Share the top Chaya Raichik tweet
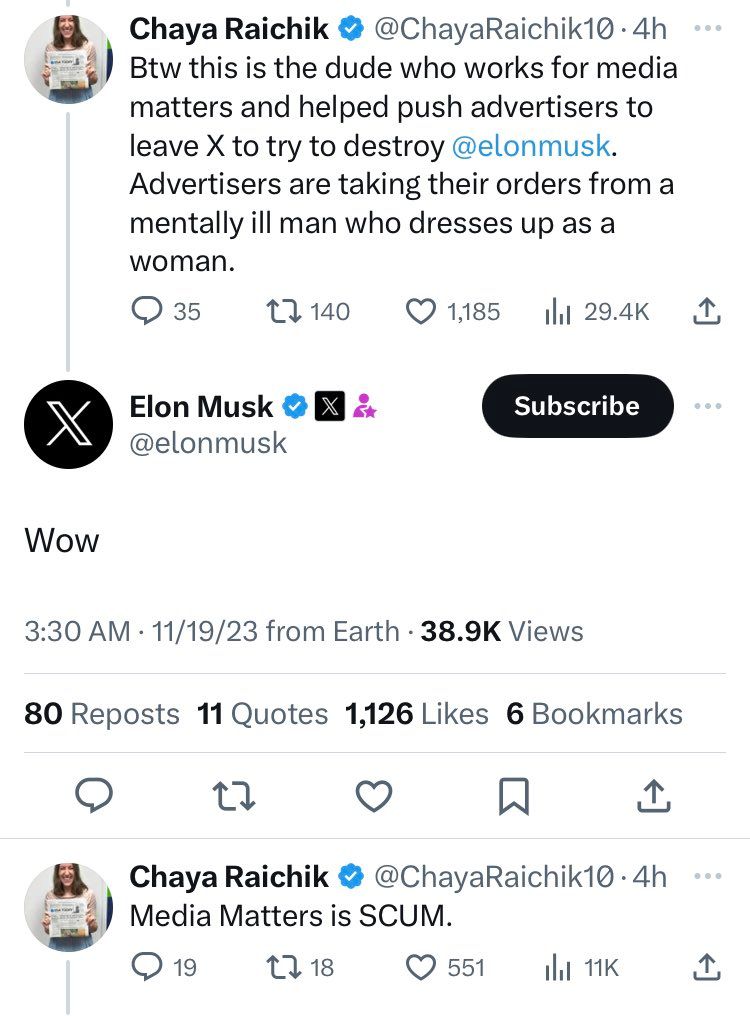The width and height of the screenshot is (750, 1016). coord(706,312)
